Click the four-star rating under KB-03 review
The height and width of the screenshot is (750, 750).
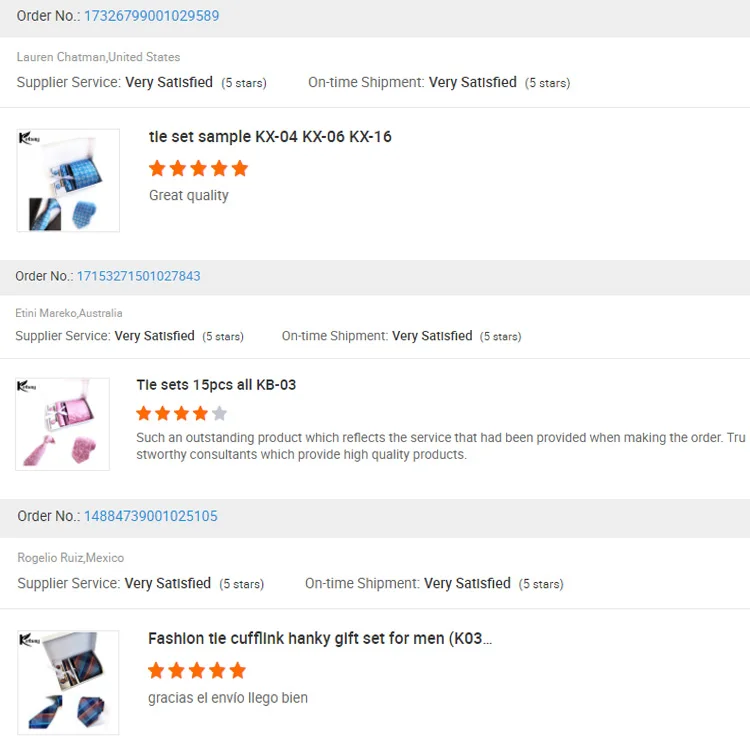[x=172, y=413]
